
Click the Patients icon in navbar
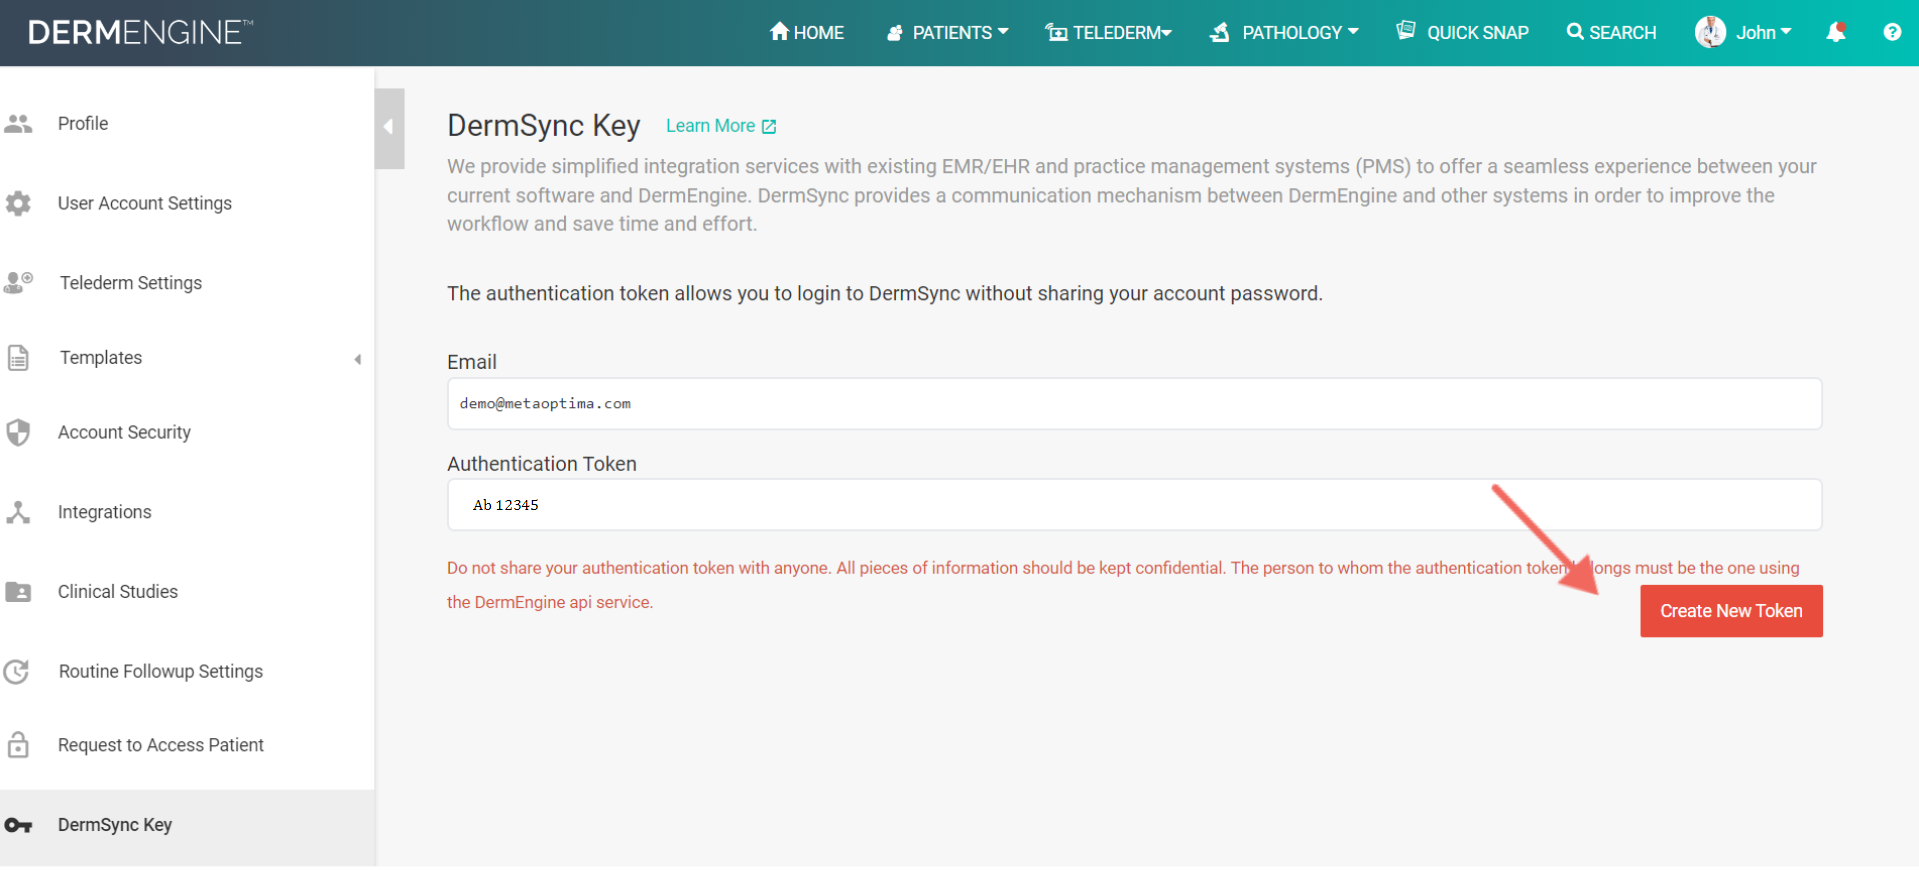[895, 33]
